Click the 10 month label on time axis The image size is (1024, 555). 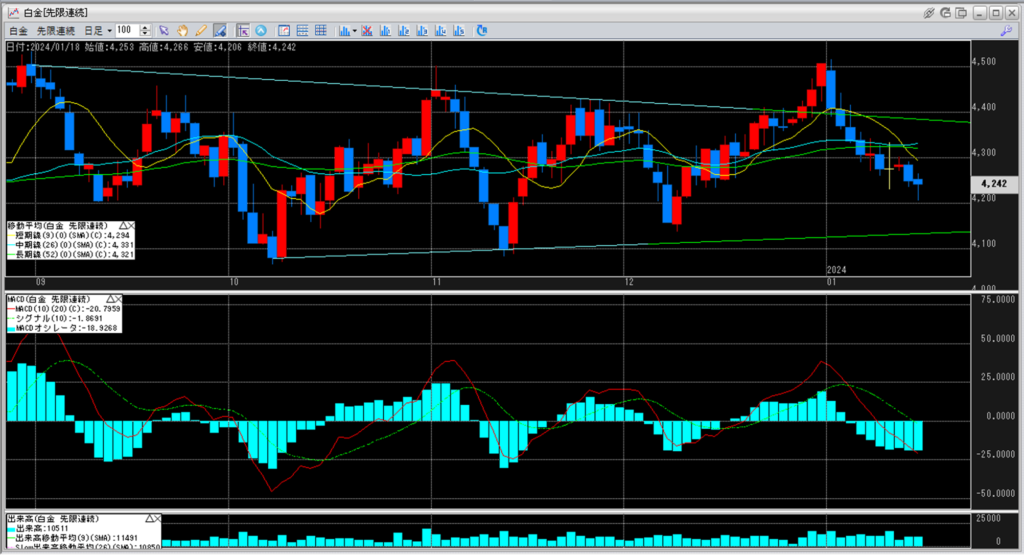(x=234, y=282)
